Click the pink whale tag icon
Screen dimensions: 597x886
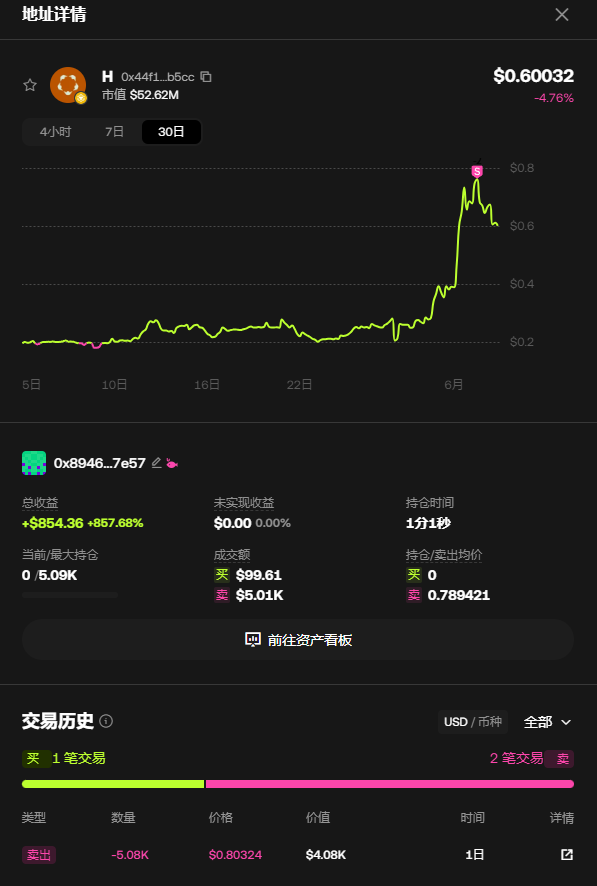click(172, 463)
